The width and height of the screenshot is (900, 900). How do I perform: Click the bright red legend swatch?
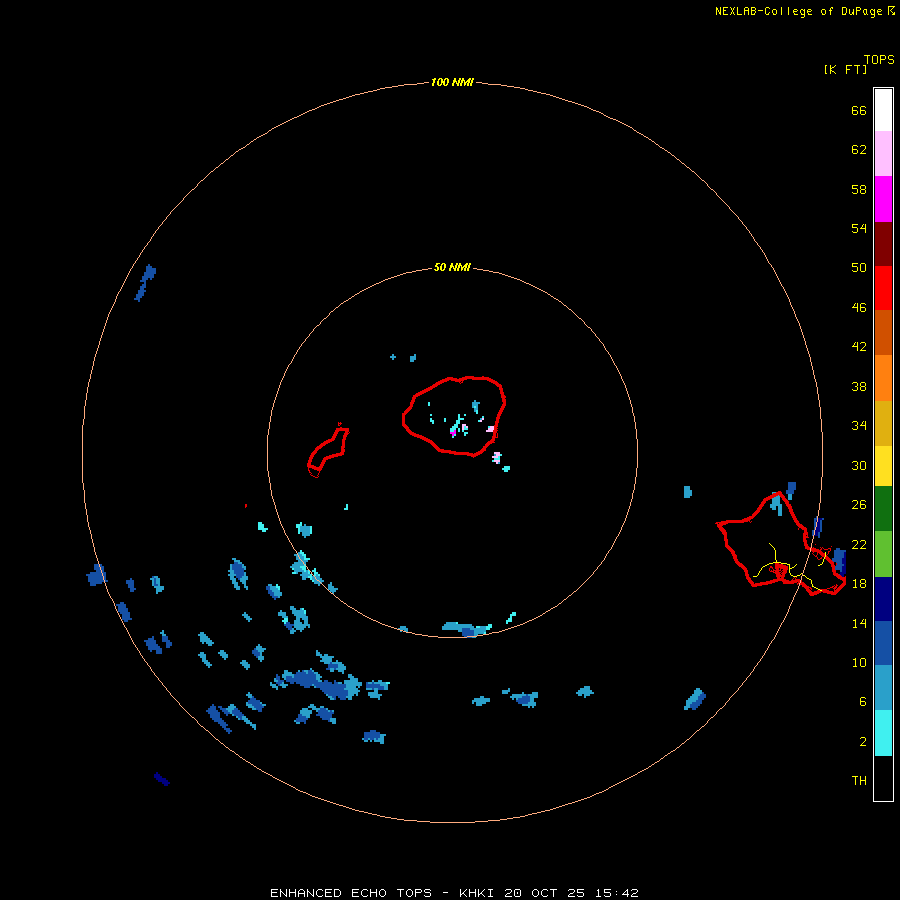click(883, 288)
